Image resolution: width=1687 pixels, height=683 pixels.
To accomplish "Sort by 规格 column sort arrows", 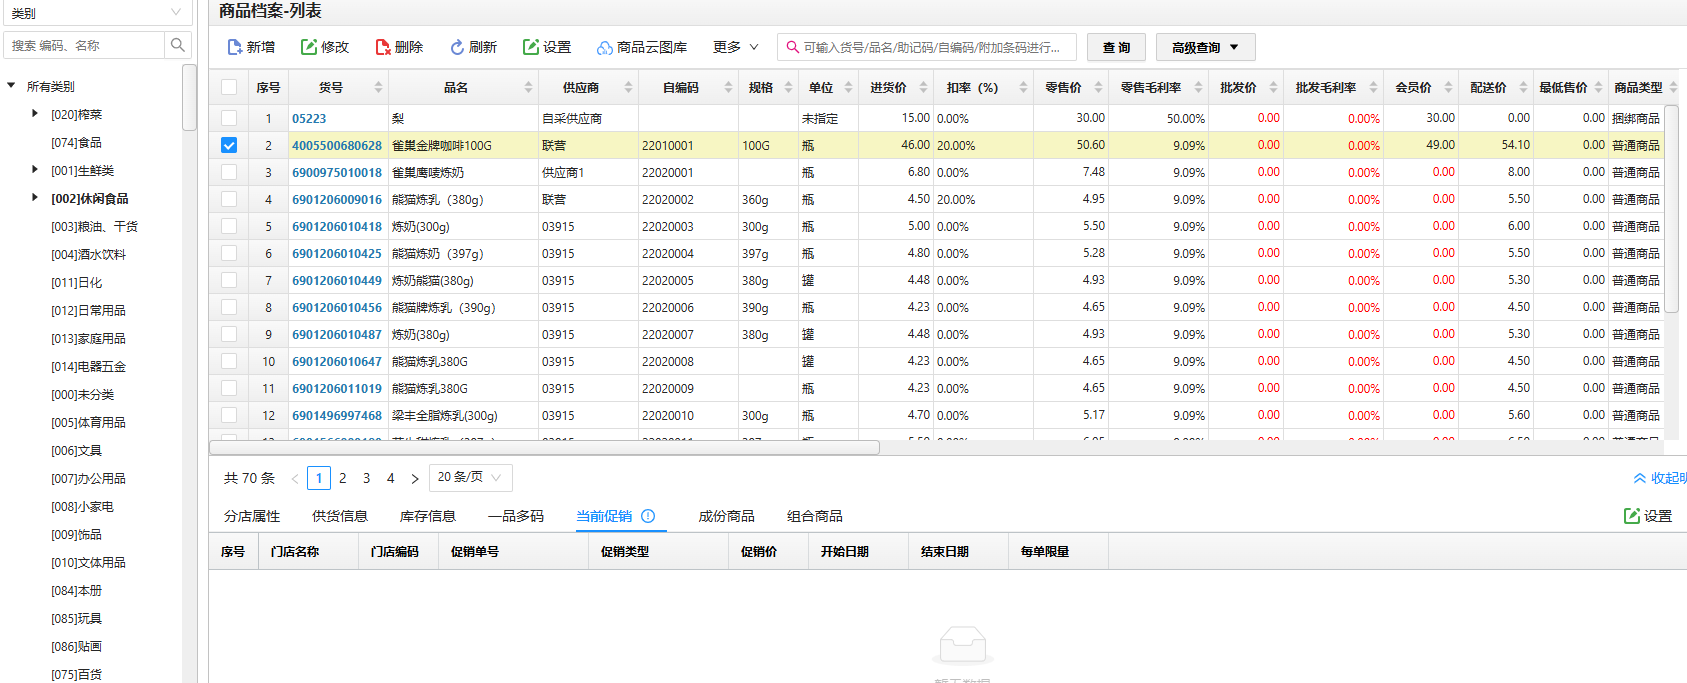I will (x=788, y=87).
